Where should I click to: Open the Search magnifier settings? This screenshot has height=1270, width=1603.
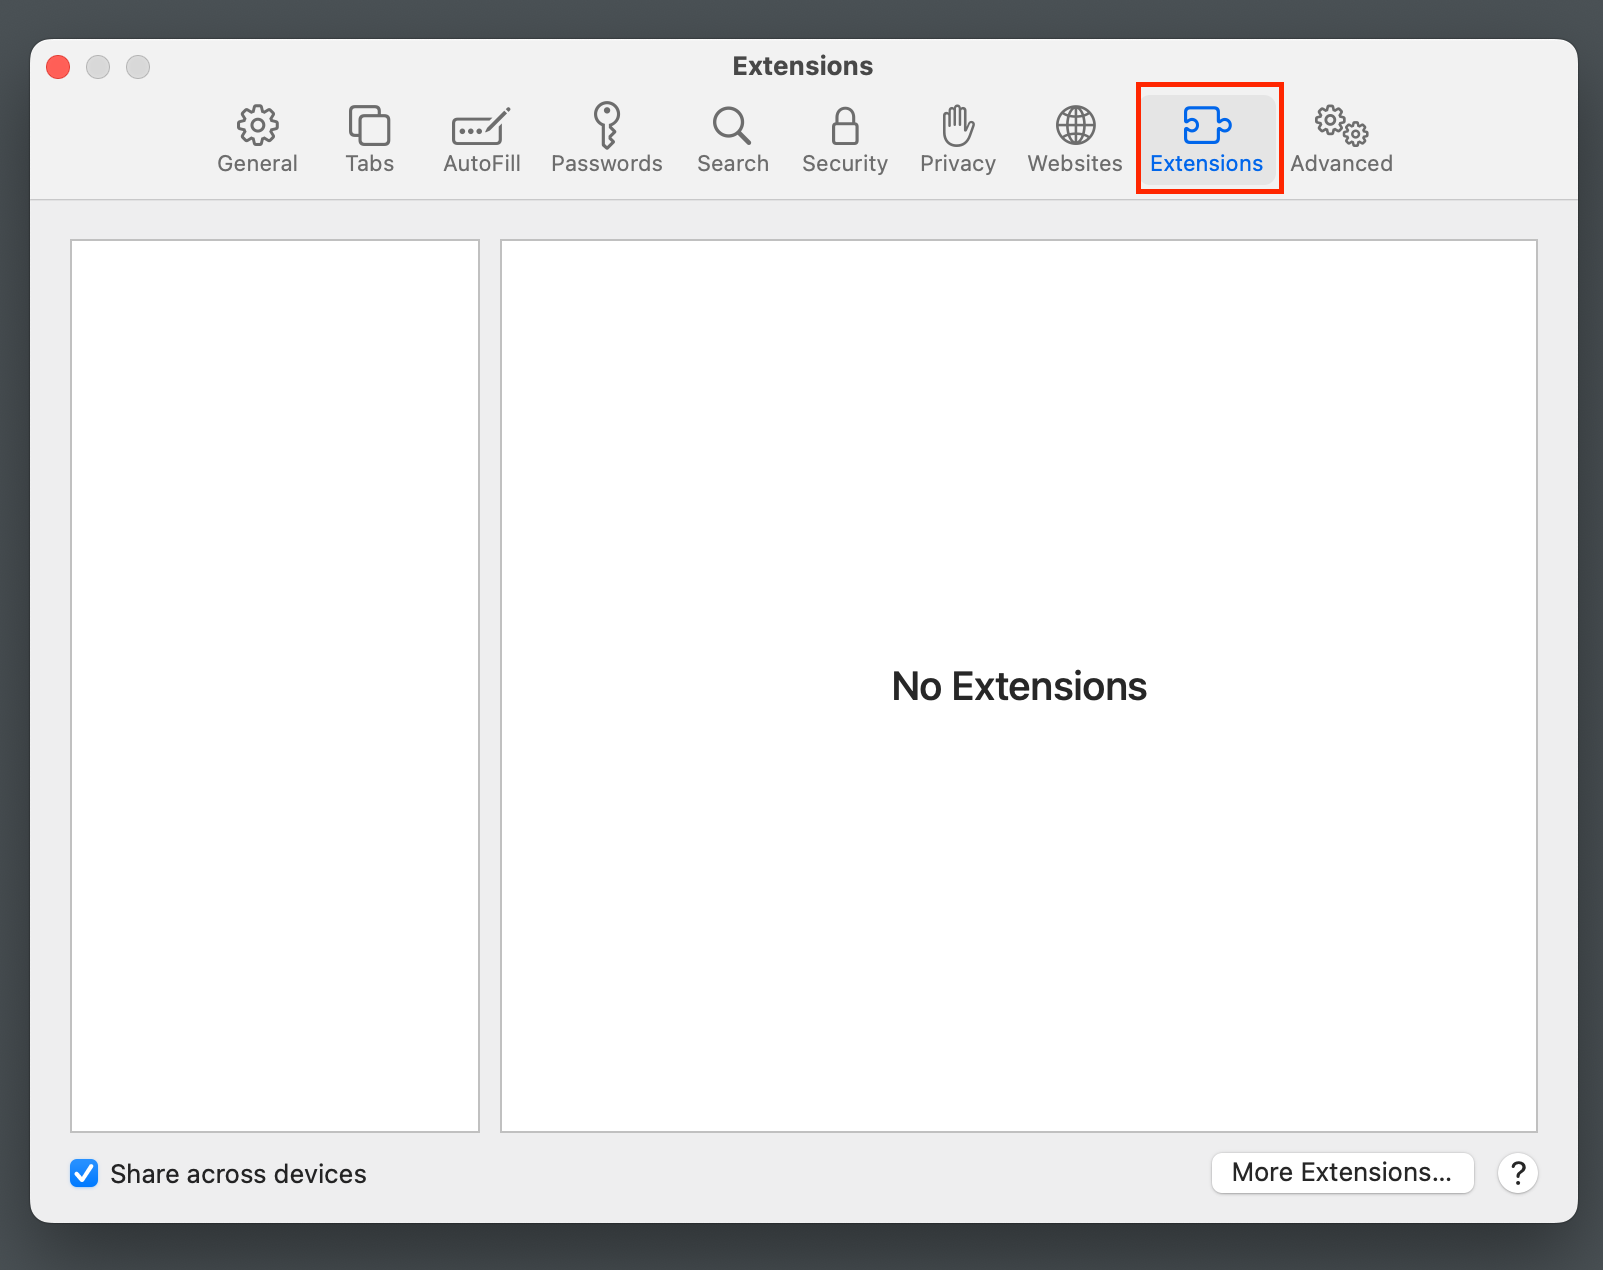click(732, 139)
